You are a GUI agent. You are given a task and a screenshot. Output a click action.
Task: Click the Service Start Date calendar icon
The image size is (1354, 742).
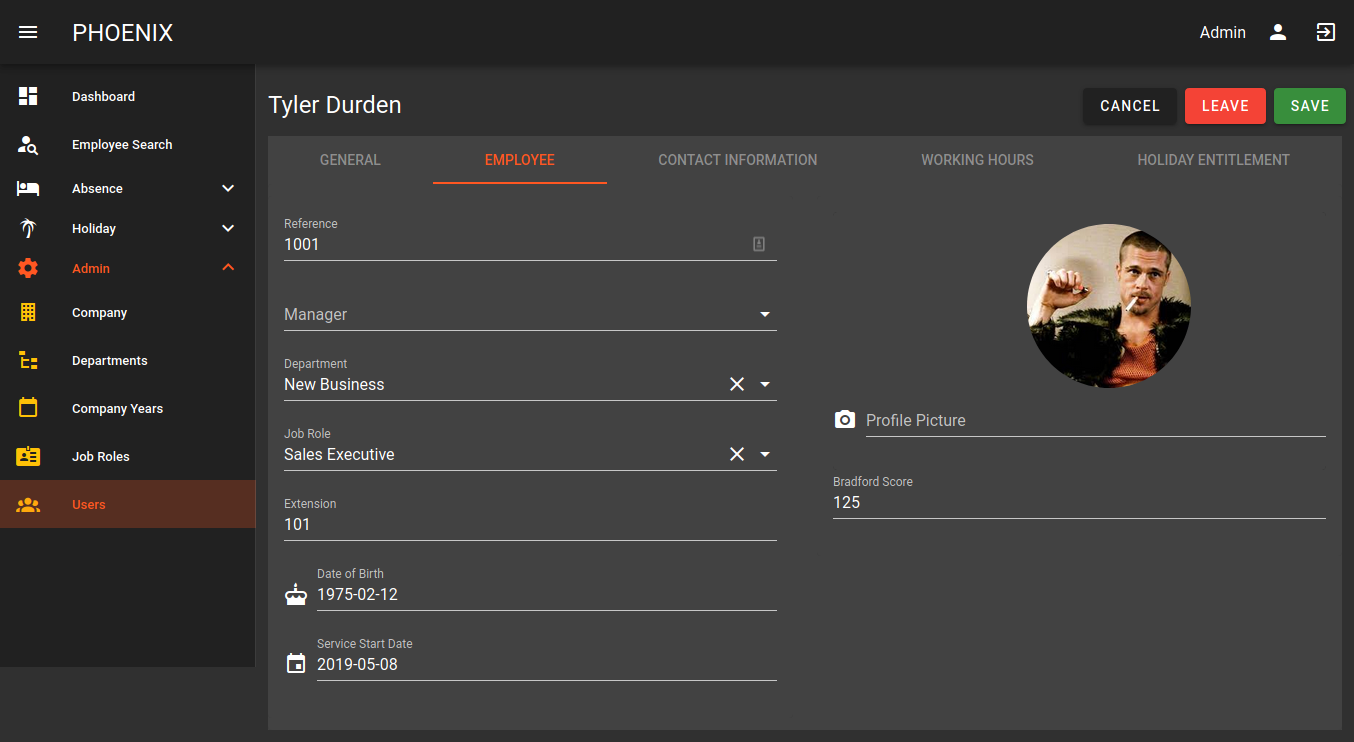click(295, 664)
